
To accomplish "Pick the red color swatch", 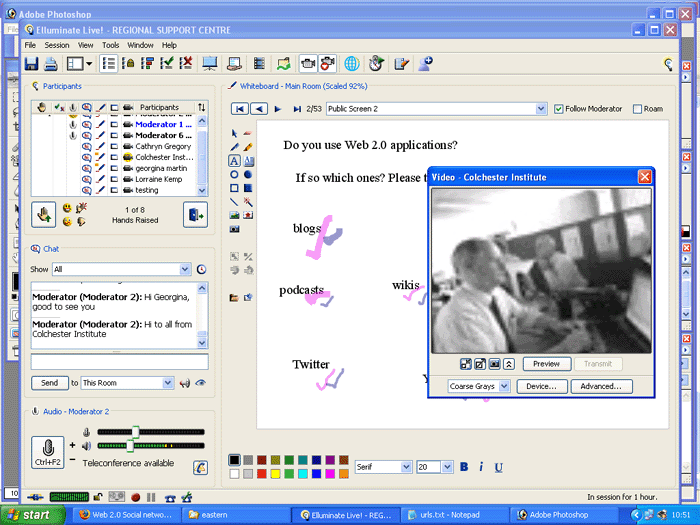I will 262,474.
